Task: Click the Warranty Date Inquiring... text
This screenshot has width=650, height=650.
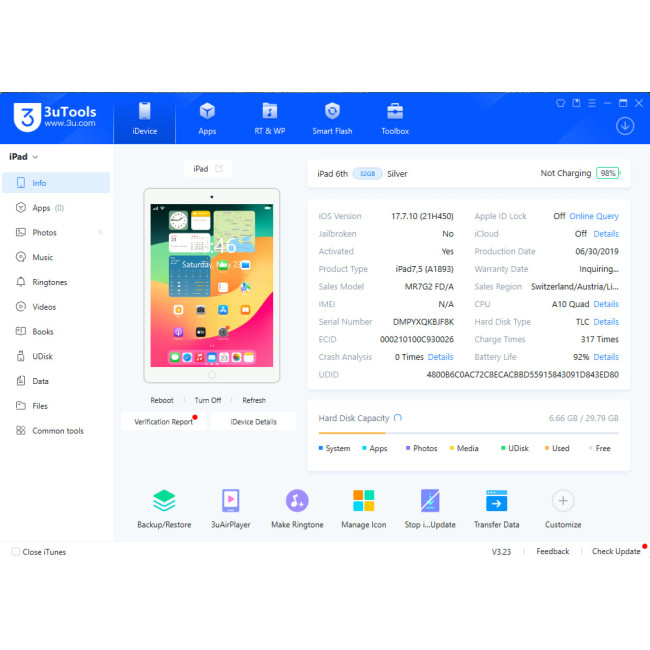Action: [599, 269]
